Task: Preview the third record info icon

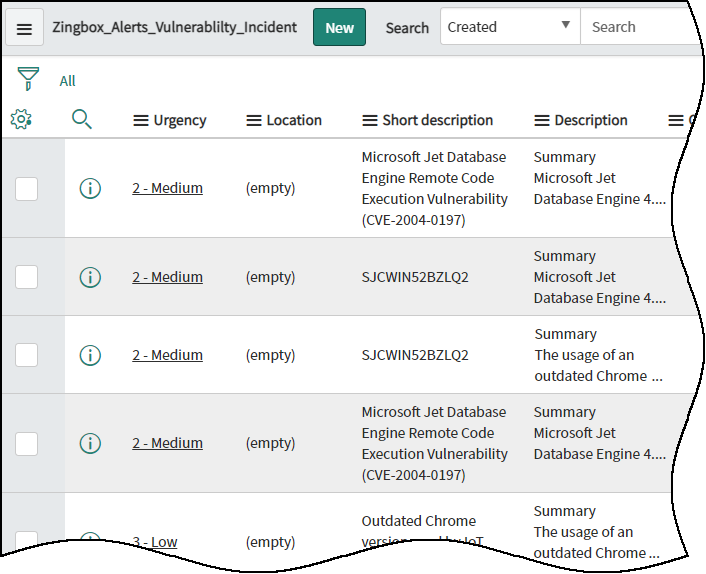Action: coord(90,355)
